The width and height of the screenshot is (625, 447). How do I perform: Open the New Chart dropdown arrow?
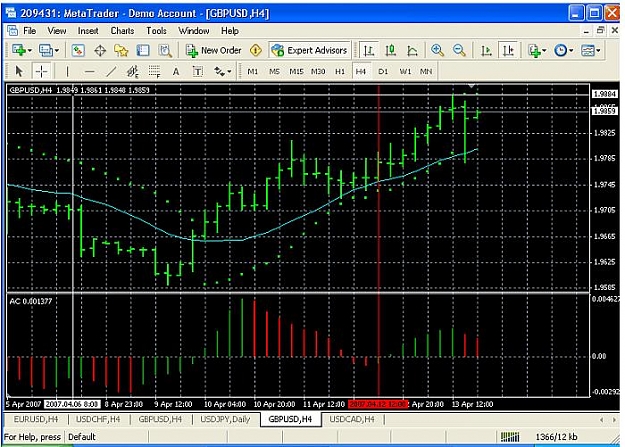click(29, 51)
